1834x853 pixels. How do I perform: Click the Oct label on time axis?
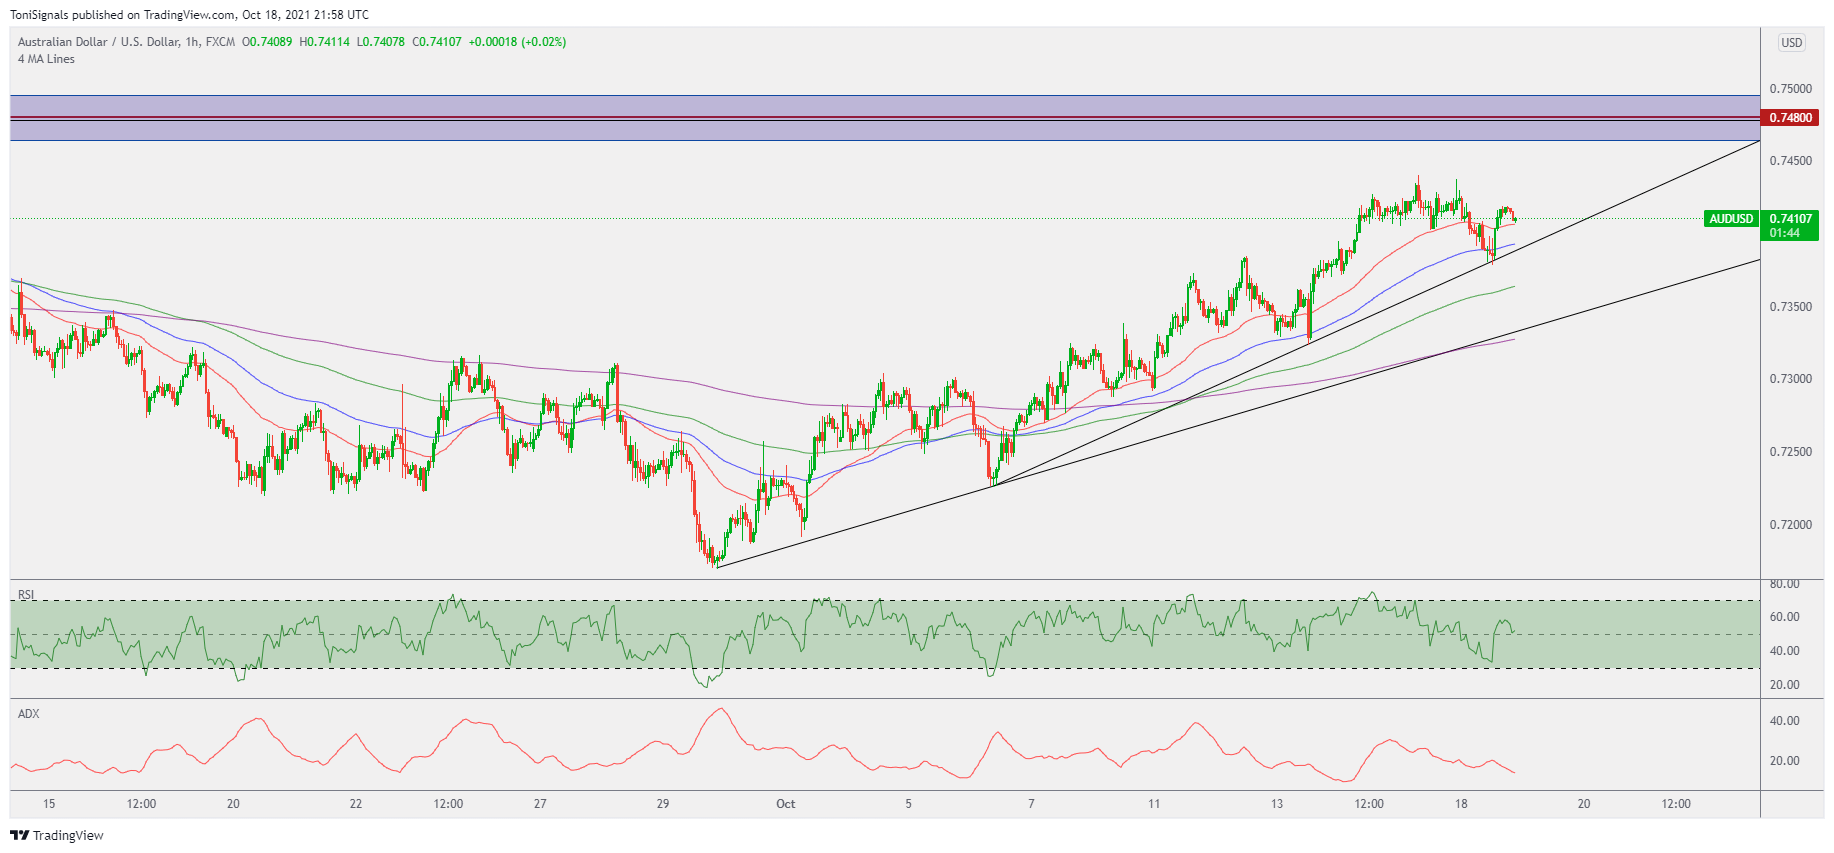(x=785, y=804)
